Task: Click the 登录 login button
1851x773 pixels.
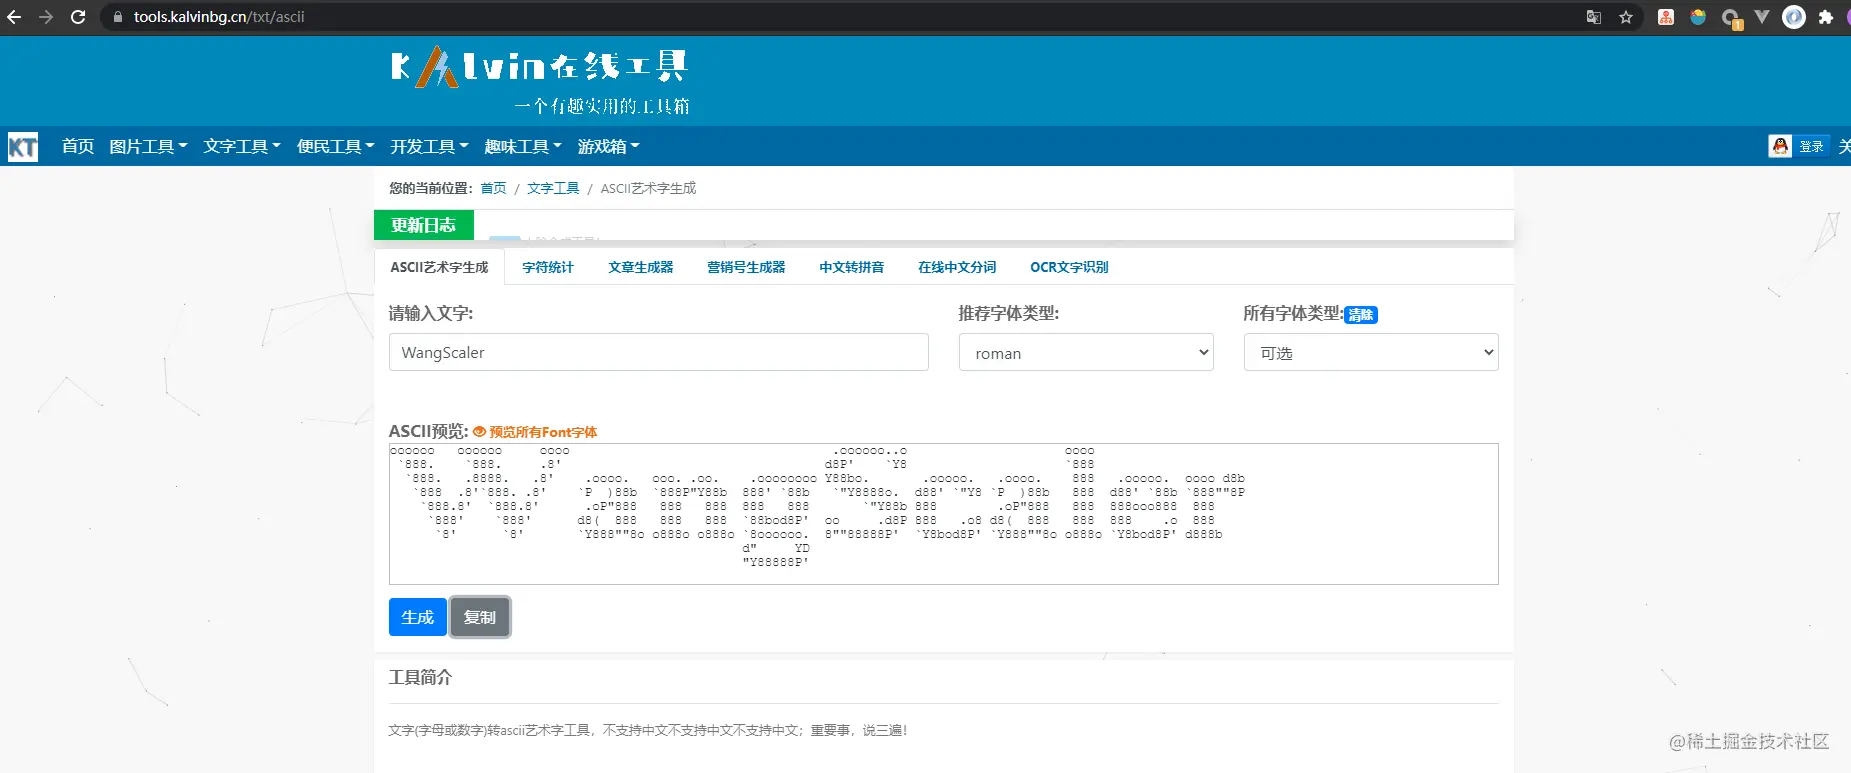Action: click(1811, 146)
